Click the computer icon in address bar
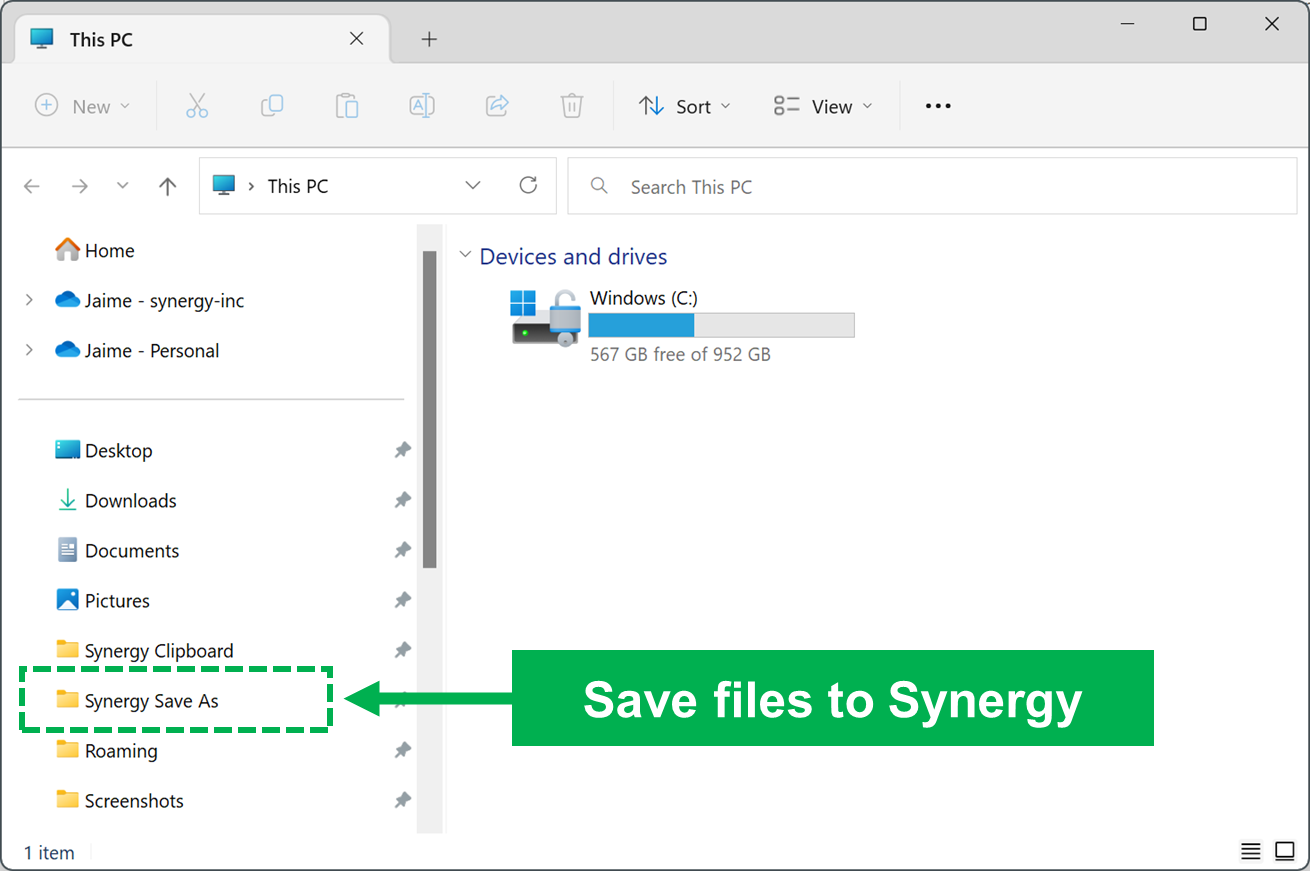Screen dimensions: 1310x871 224,186
